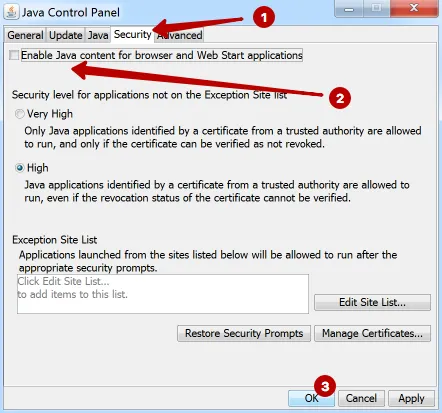This screenshot has width=442, height=413.
Task: Open Manage Certificates dialog
Action: [372, 333]
